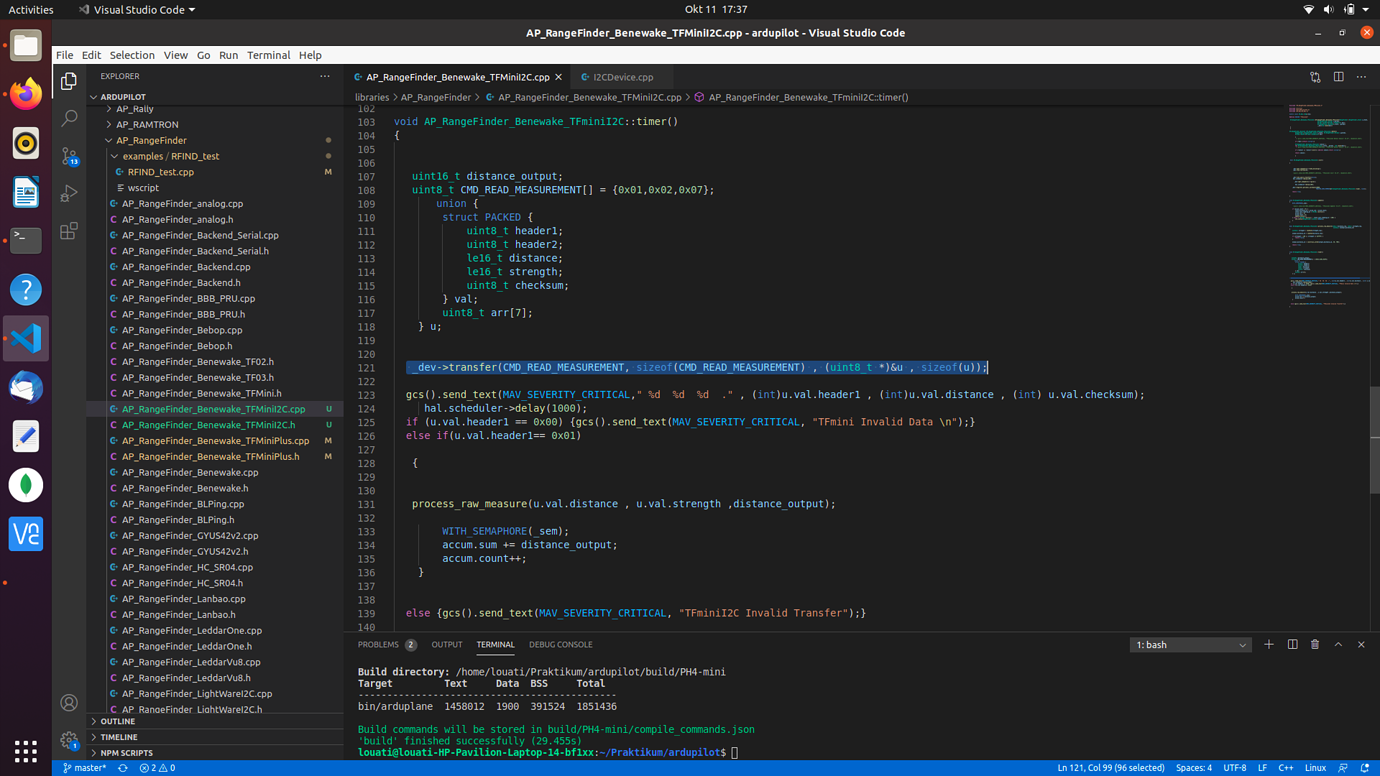This screenshot has width=1380, height=776.
Task: Expand the AP_RAMTRON folder
Action: point(146,125)
